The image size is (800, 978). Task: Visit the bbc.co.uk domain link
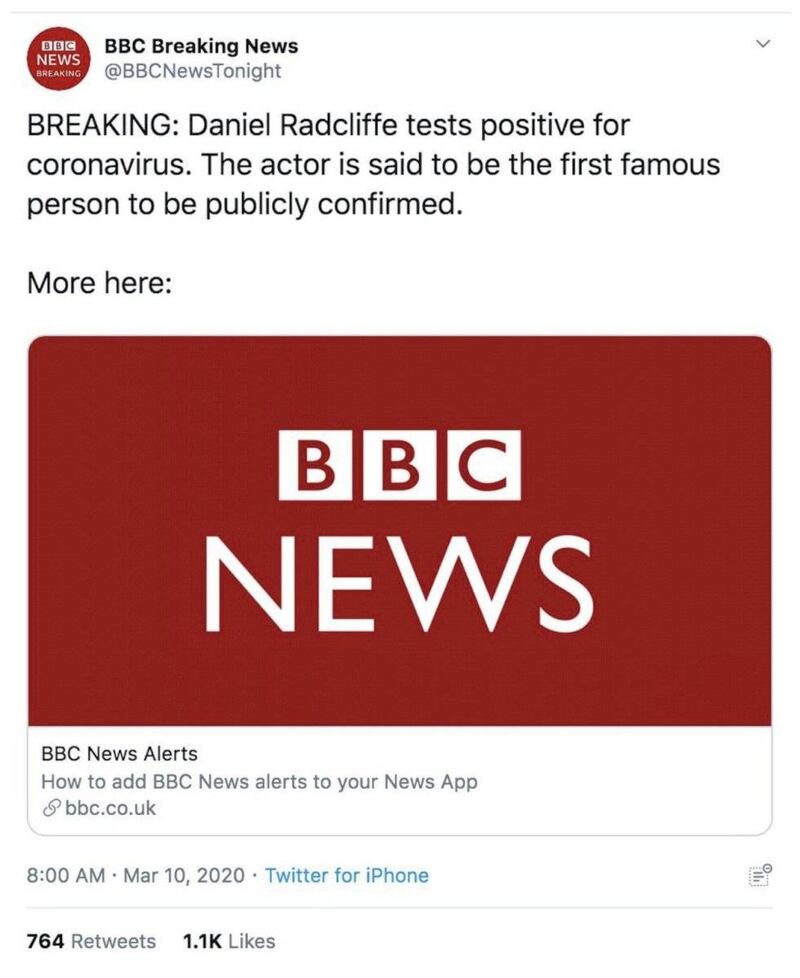[x=110, y=808]
